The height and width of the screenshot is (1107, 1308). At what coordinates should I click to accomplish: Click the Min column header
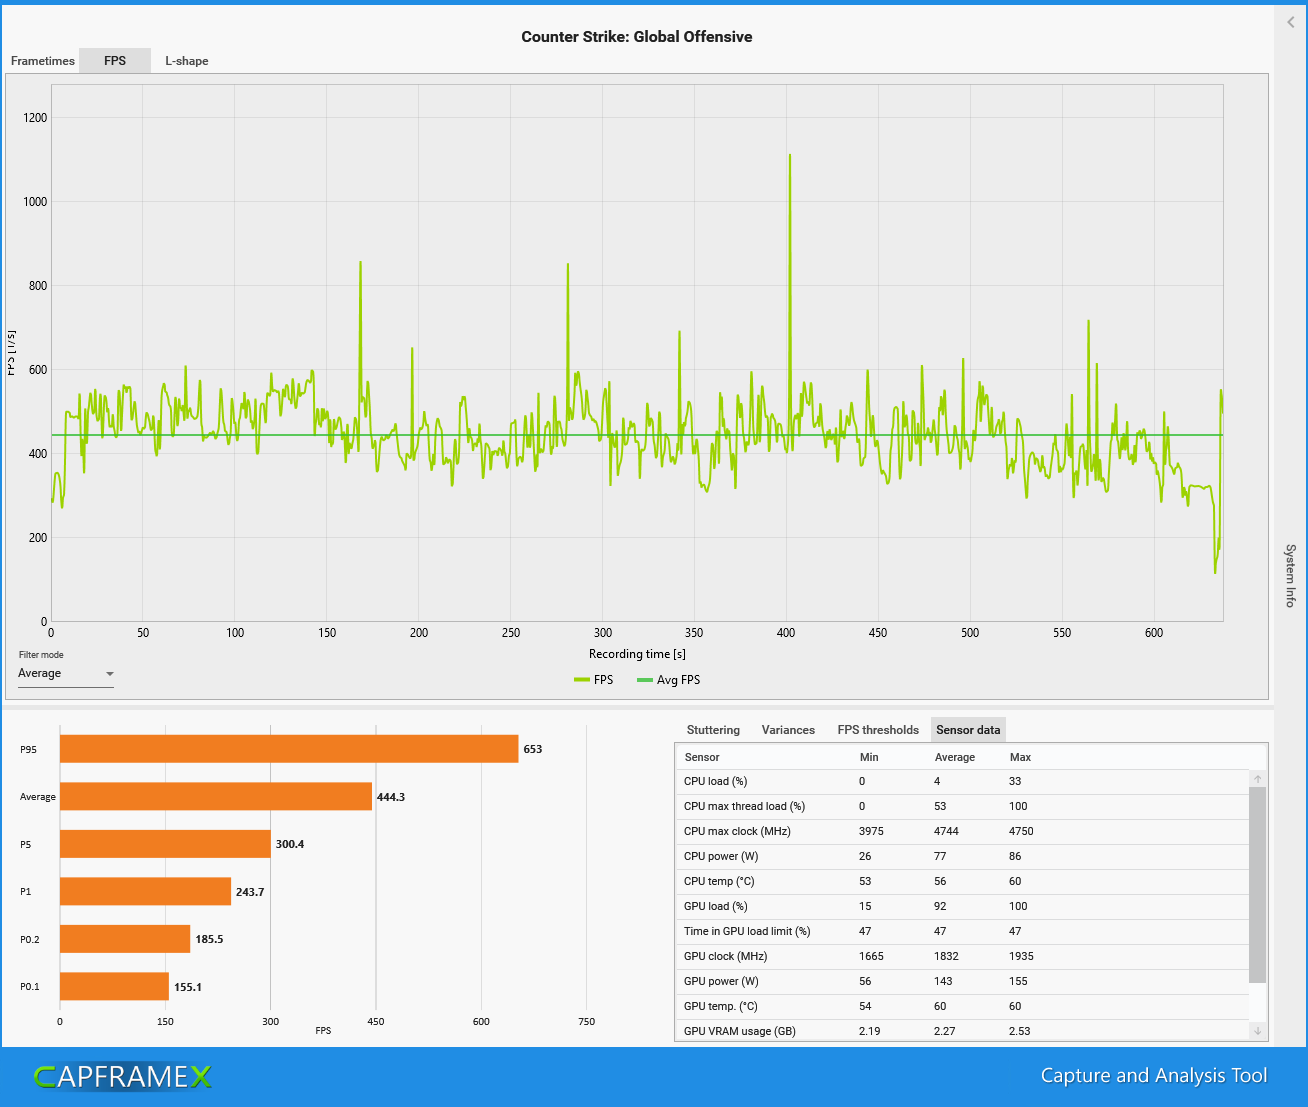click(869, 757)
